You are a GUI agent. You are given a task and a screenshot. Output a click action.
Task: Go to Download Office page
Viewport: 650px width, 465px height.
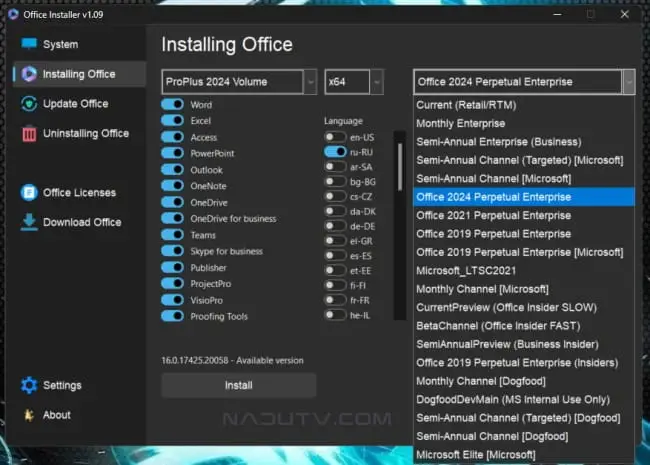click(82, 222)
